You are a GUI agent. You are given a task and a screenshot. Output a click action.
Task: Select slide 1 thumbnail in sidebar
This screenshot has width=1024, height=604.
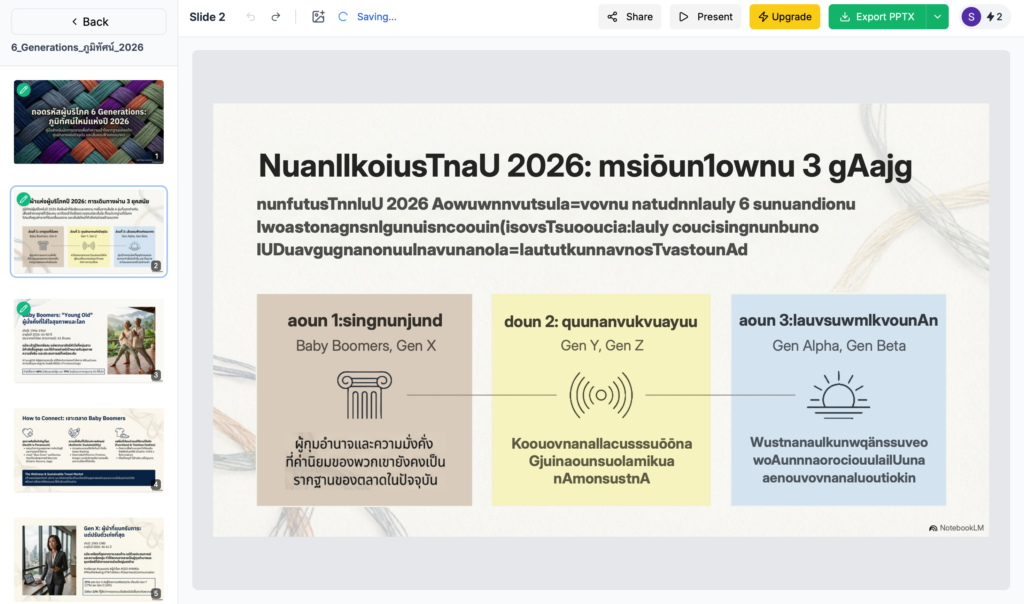pyautogui.click(x=89, y=122)
